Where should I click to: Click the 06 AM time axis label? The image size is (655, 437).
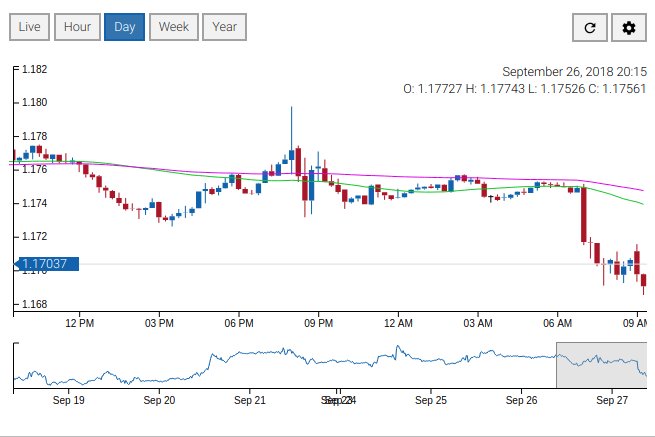(x=558, y=323)
